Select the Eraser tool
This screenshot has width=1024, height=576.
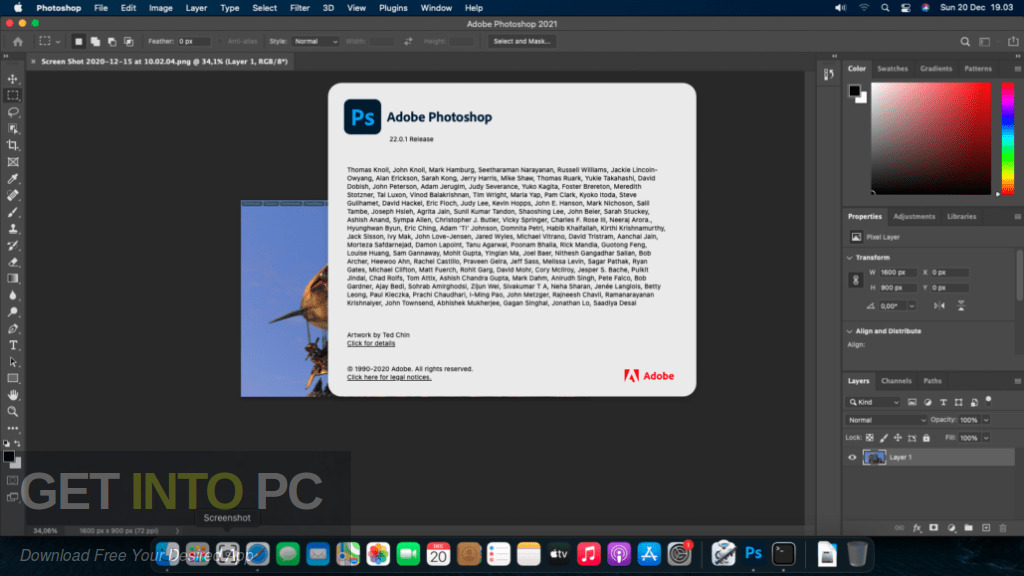point(13,262)
